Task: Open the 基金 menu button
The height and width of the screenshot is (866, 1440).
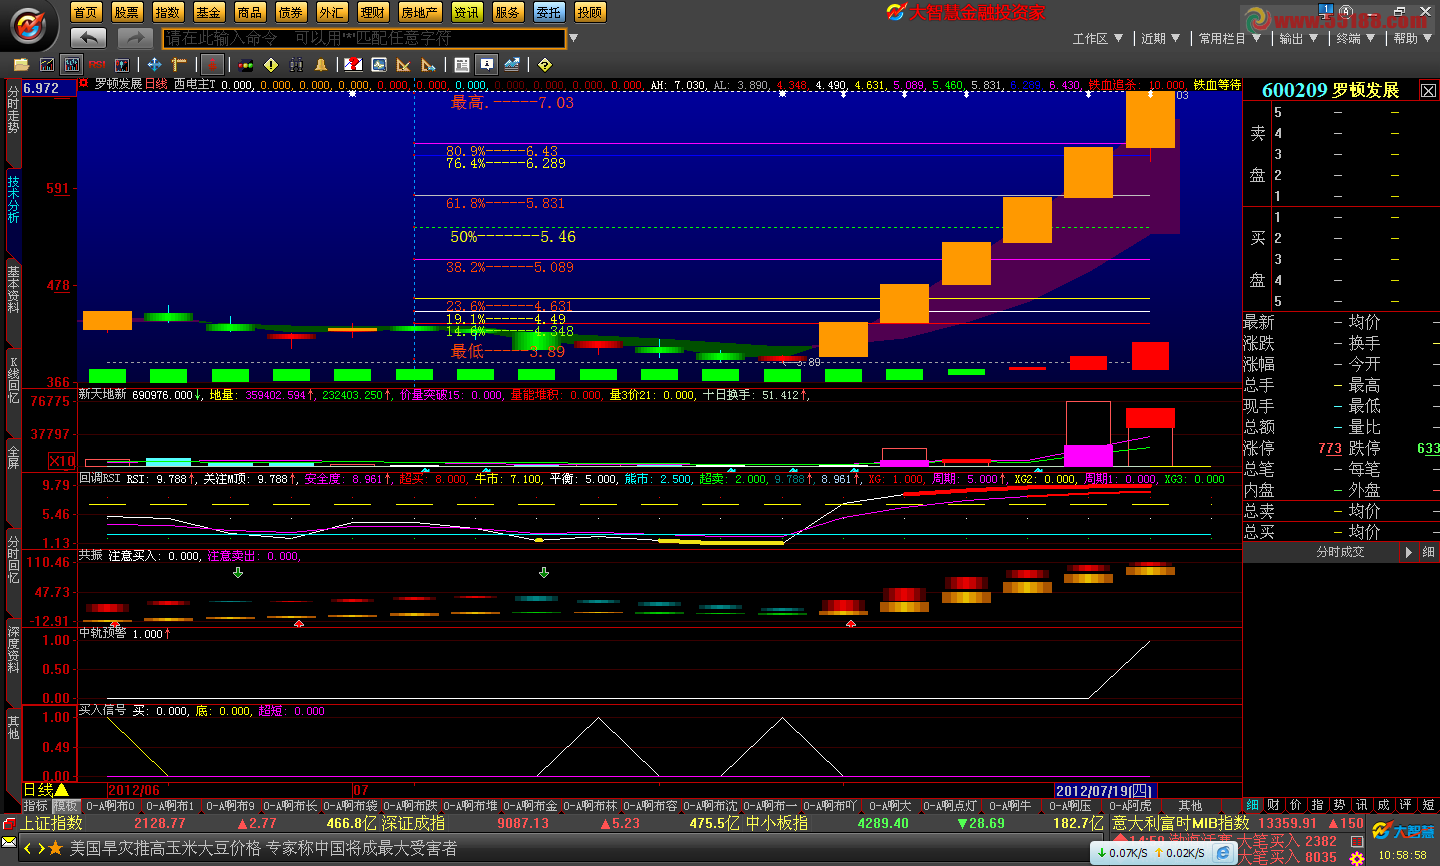Action: (209, 12)
